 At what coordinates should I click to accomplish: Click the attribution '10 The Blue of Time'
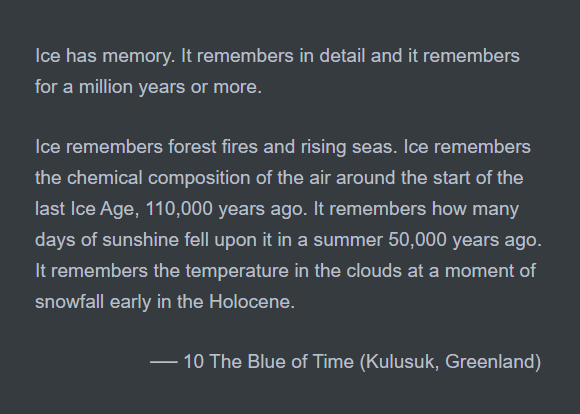coord(269,361)
